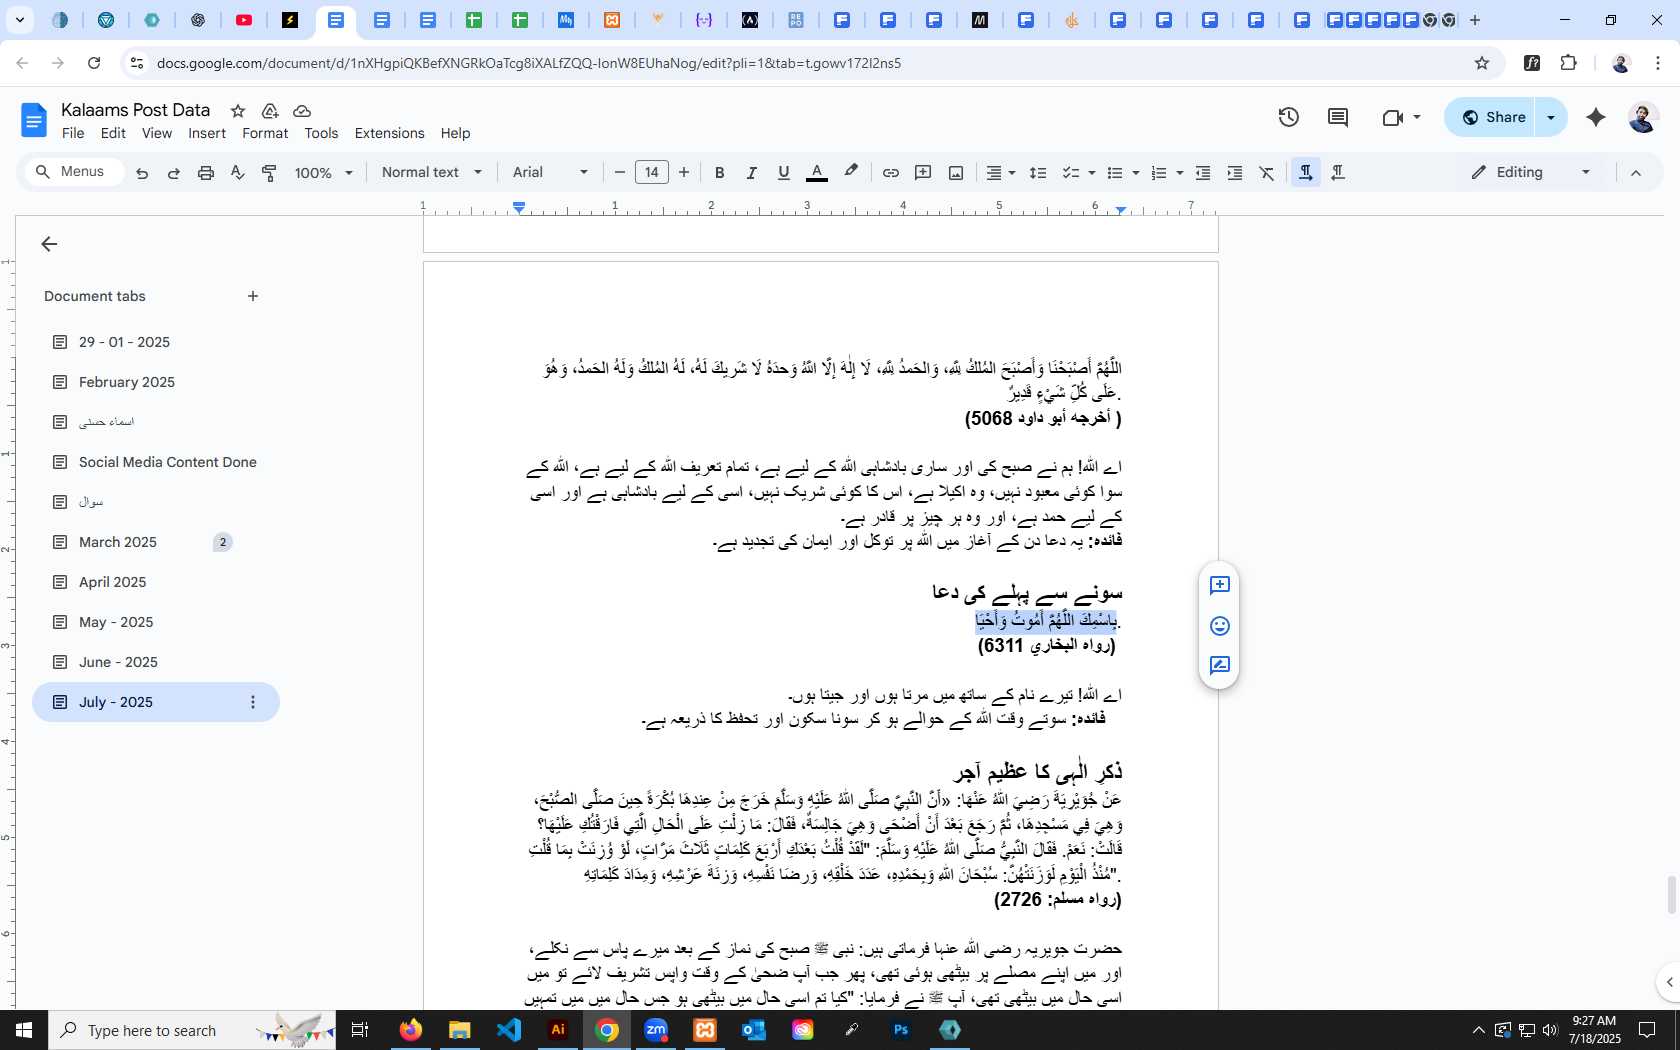The width and height of the screenshot is (1680, 1050).
Task: Open the Insert menu
Action: pyautogui.click(x=207, y=133)
